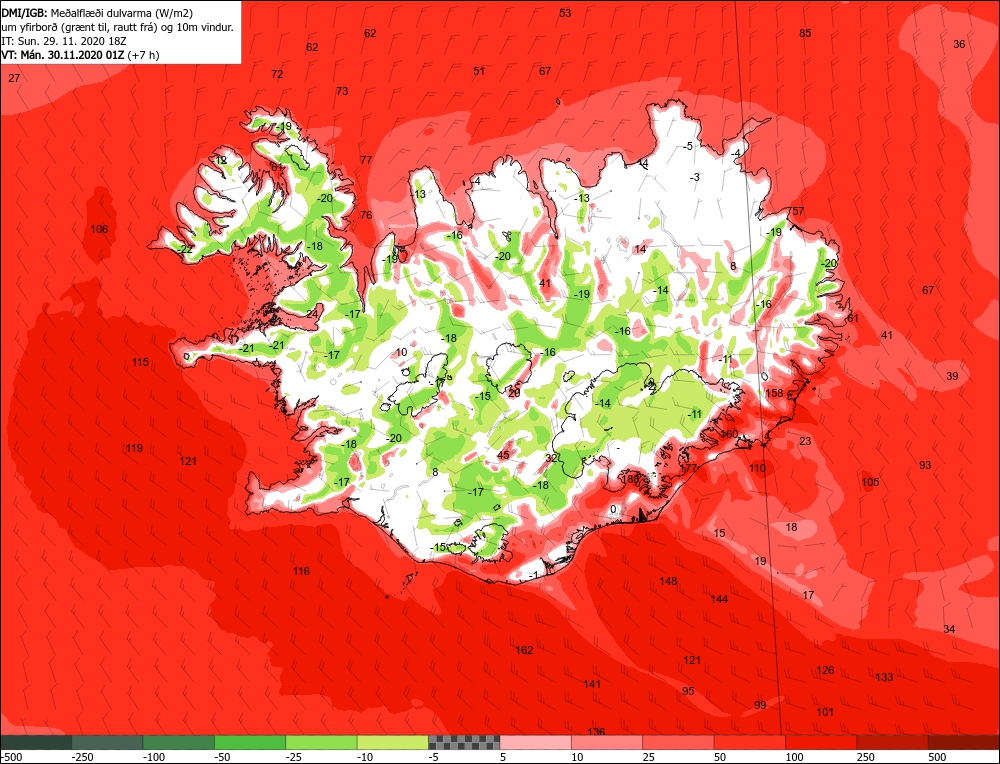Click the value '95' in the southern sea

point(688,691)
